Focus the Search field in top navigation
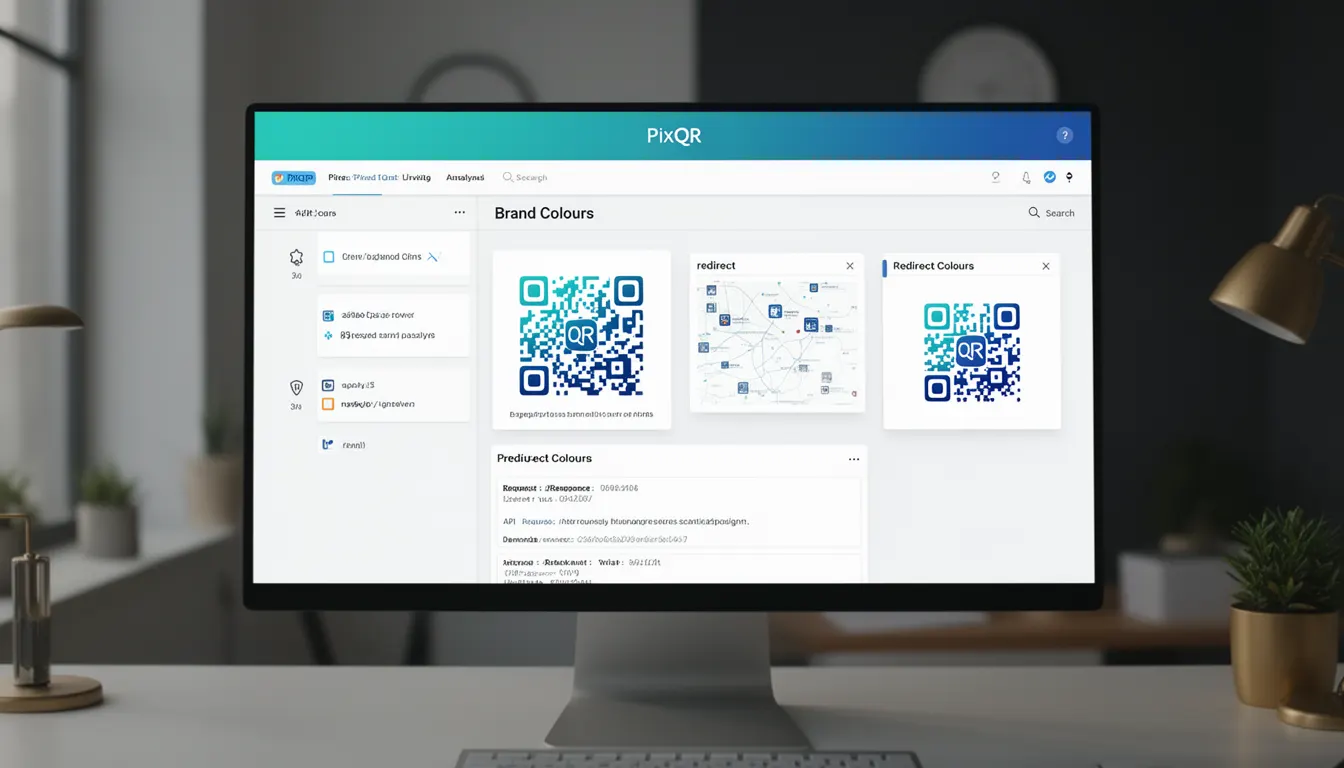The image size is (1344, 768). pos(526,178)
